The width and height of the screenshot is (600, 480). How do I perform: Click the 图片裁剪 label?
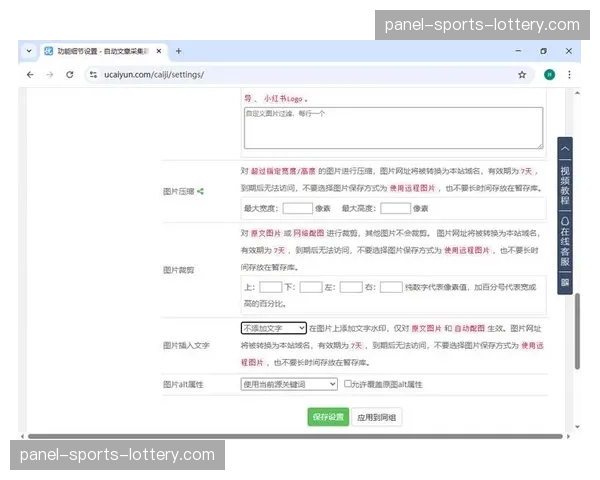178,270
